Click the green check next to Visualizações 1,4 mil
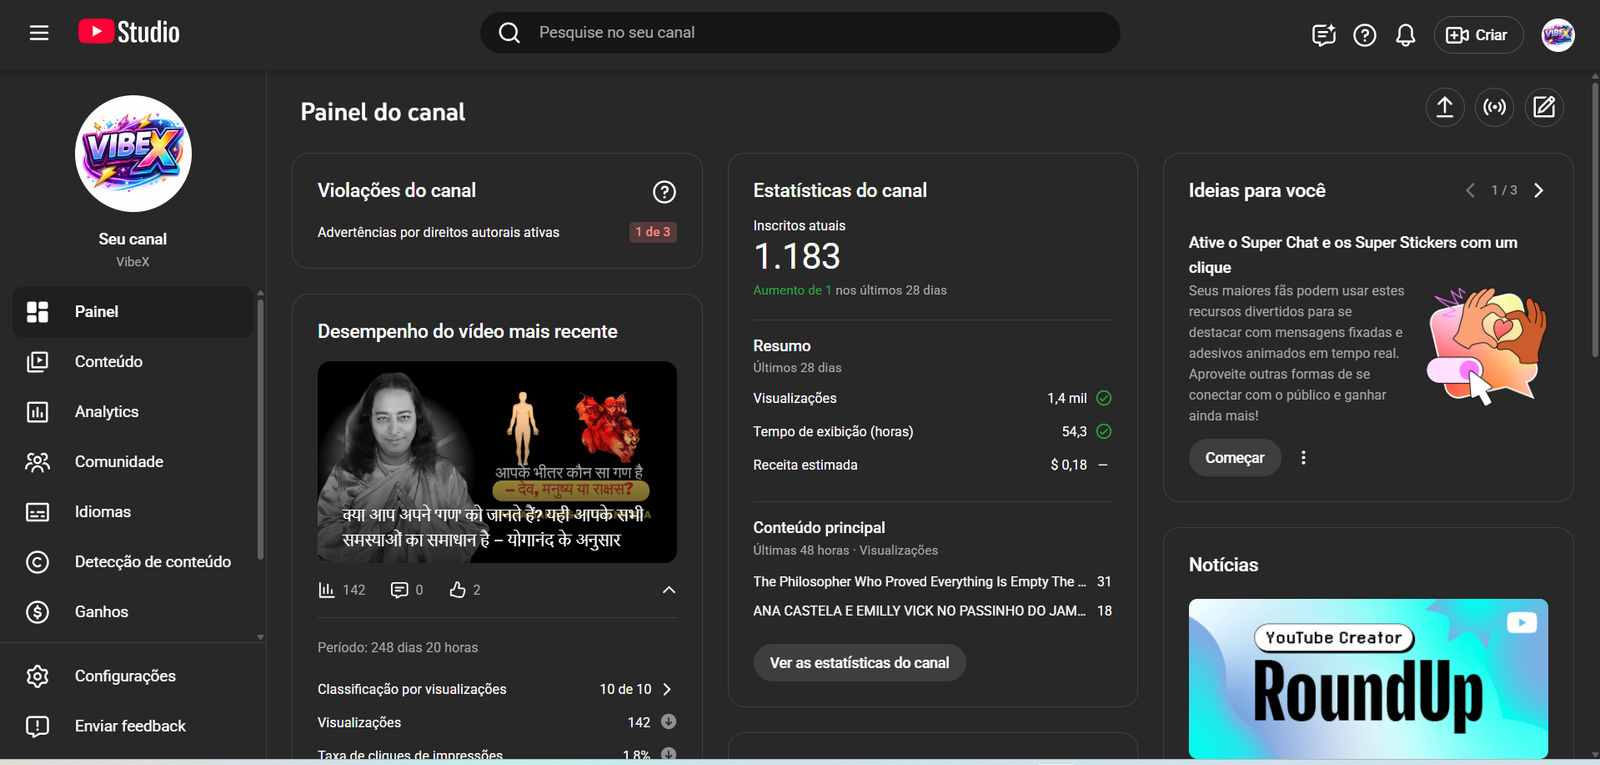This screenshot has height=765, width=1600. coord(1104,398)
